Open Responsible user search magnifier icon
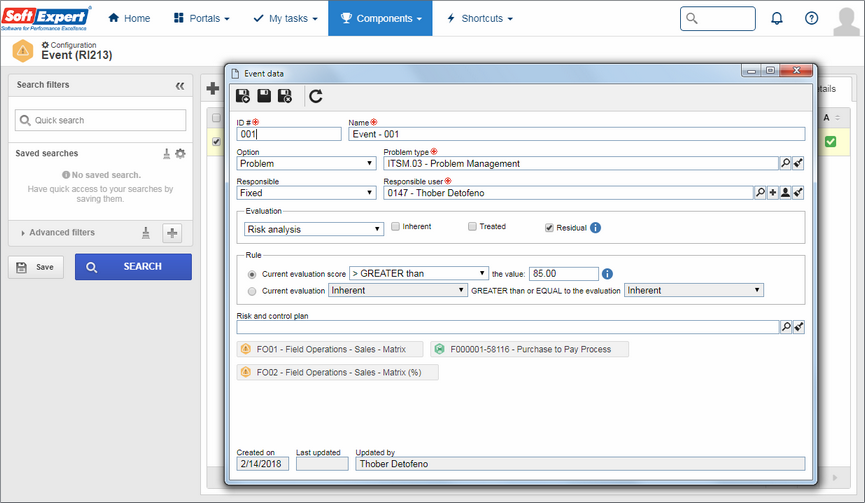Image resolution: width=865 pixels, height=503 pixels. tap(760, 192)
